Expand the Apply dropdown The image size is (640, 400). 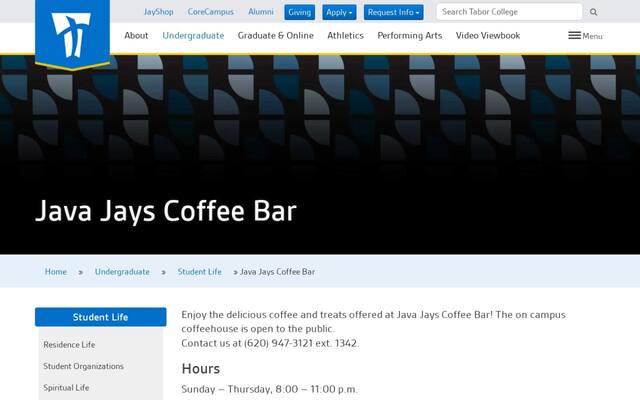pyautogui.click(x=339, y=12)
